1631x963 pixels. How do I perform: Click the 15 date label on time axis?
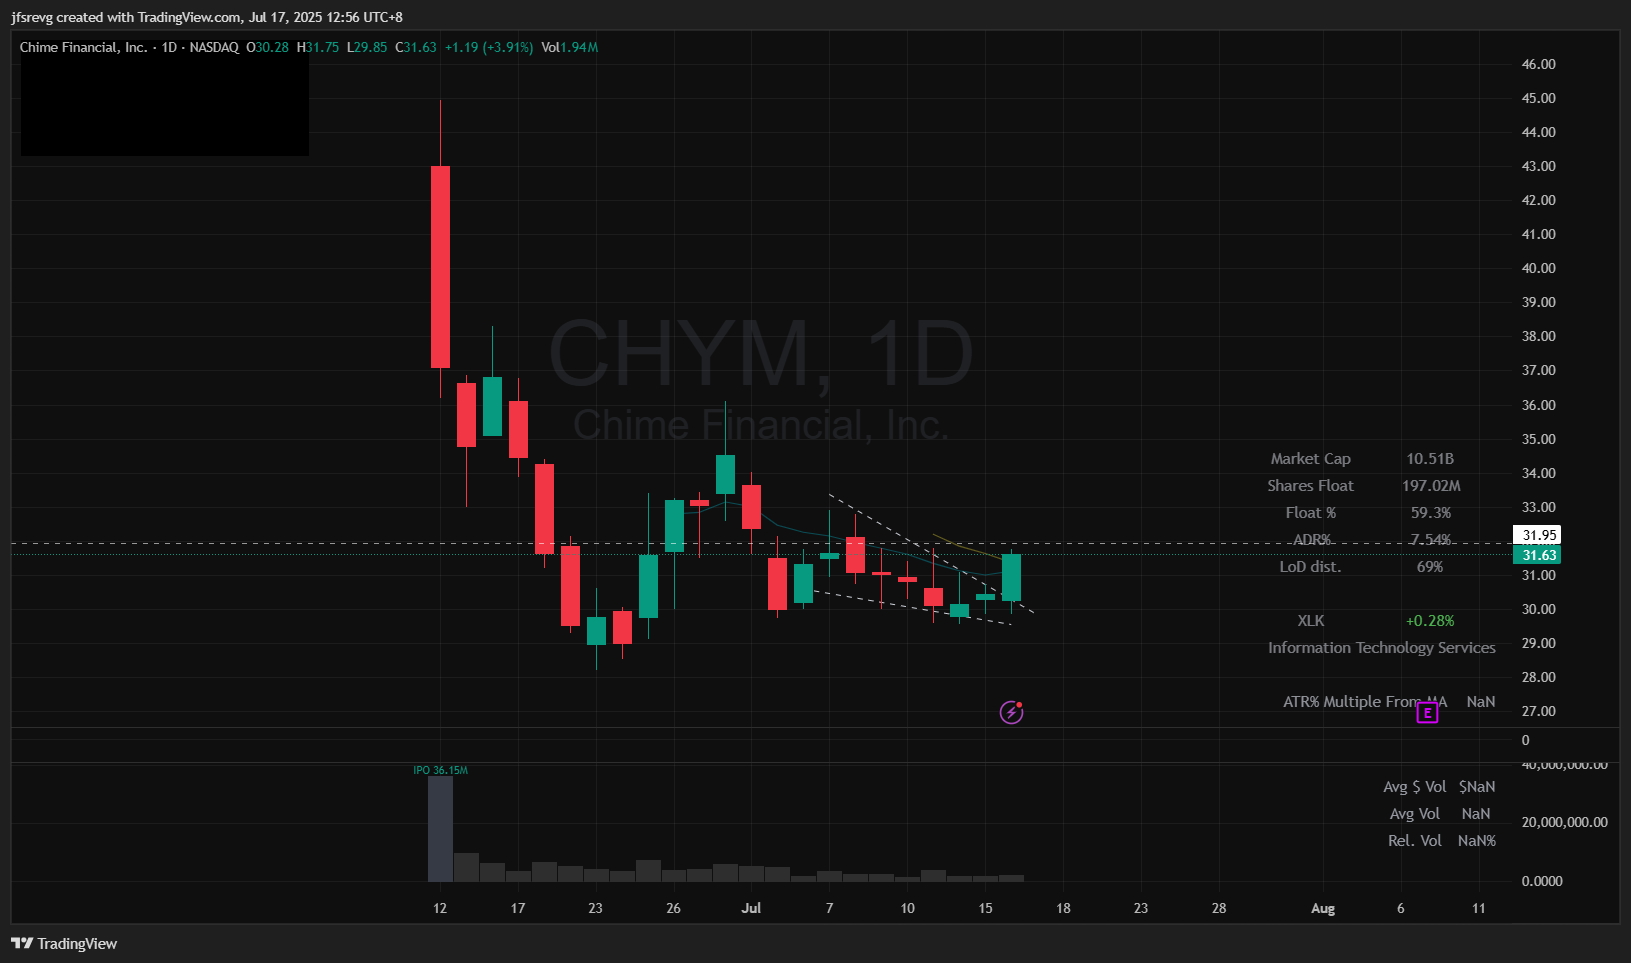(x=985, y=908)
